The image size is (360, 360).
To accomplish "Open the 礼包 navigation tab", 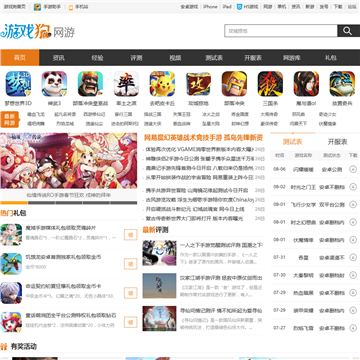I will tap(331, 58).
